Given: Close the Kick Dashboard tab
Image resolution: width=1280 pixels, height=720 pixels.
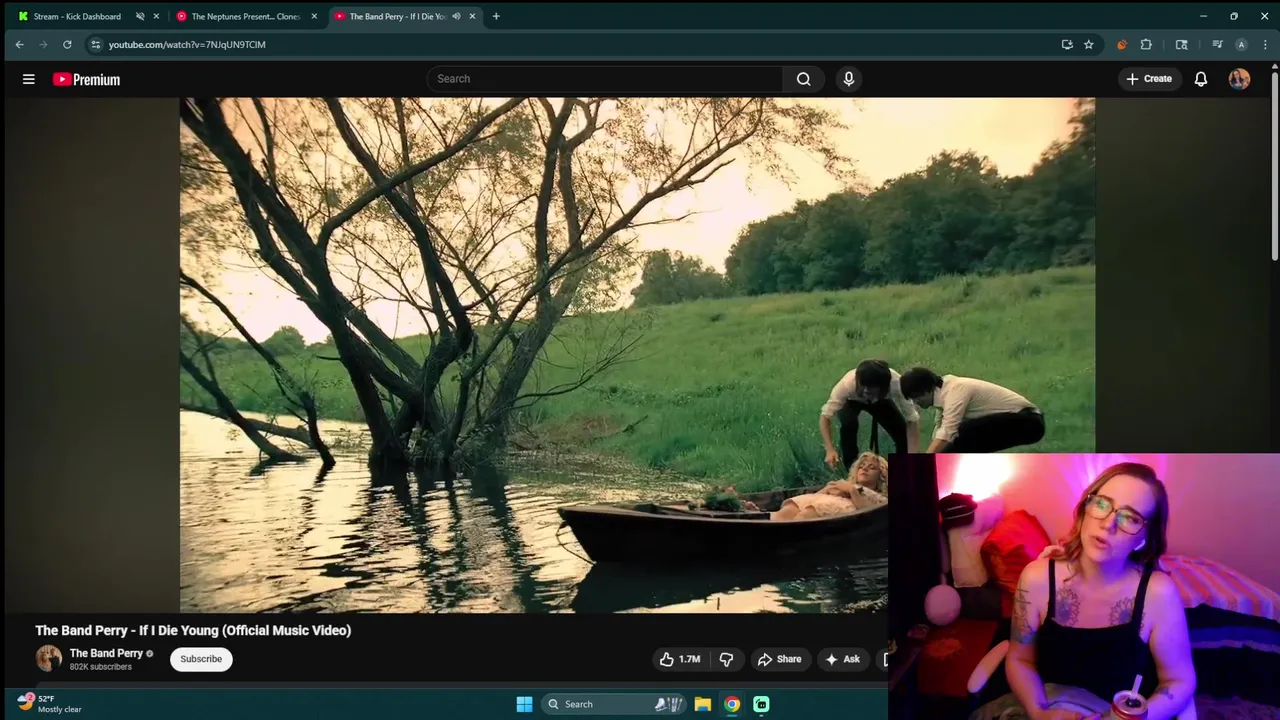Looking at the screenshot, I should [x=156, y=16].
